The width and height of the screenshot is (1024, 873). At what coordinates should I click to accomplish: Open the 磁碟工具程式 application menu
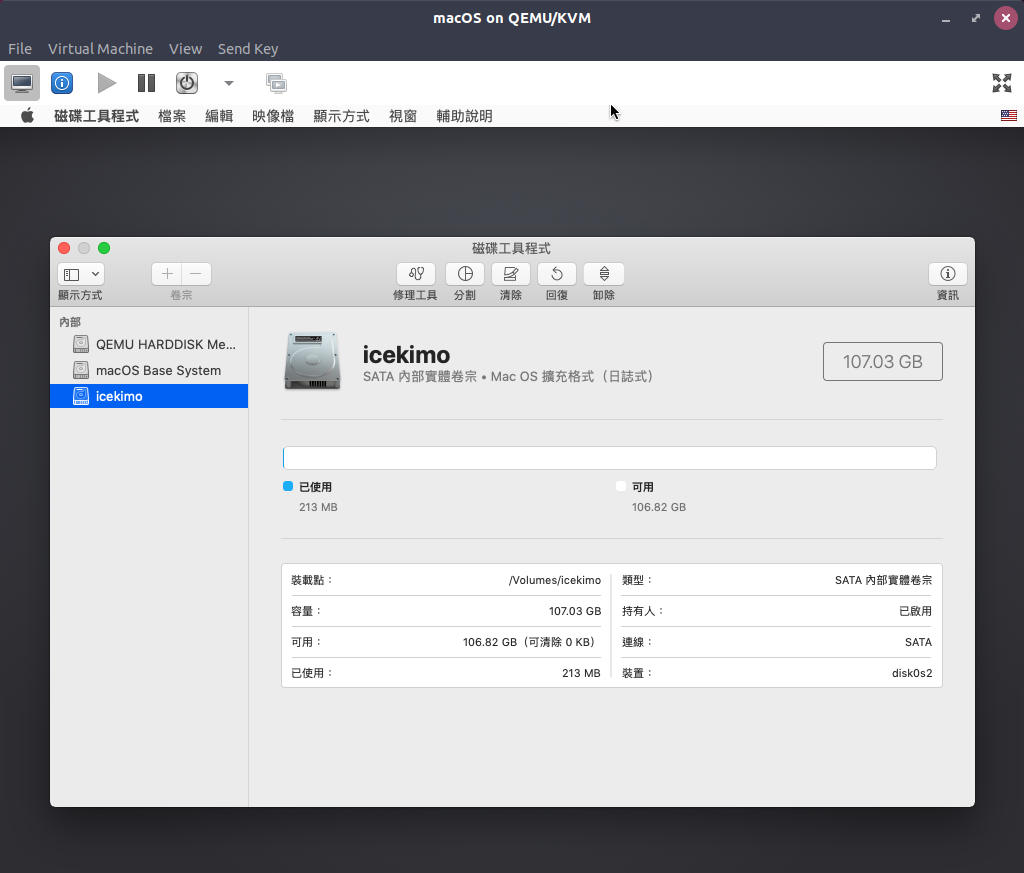click(x=97, y=116)
